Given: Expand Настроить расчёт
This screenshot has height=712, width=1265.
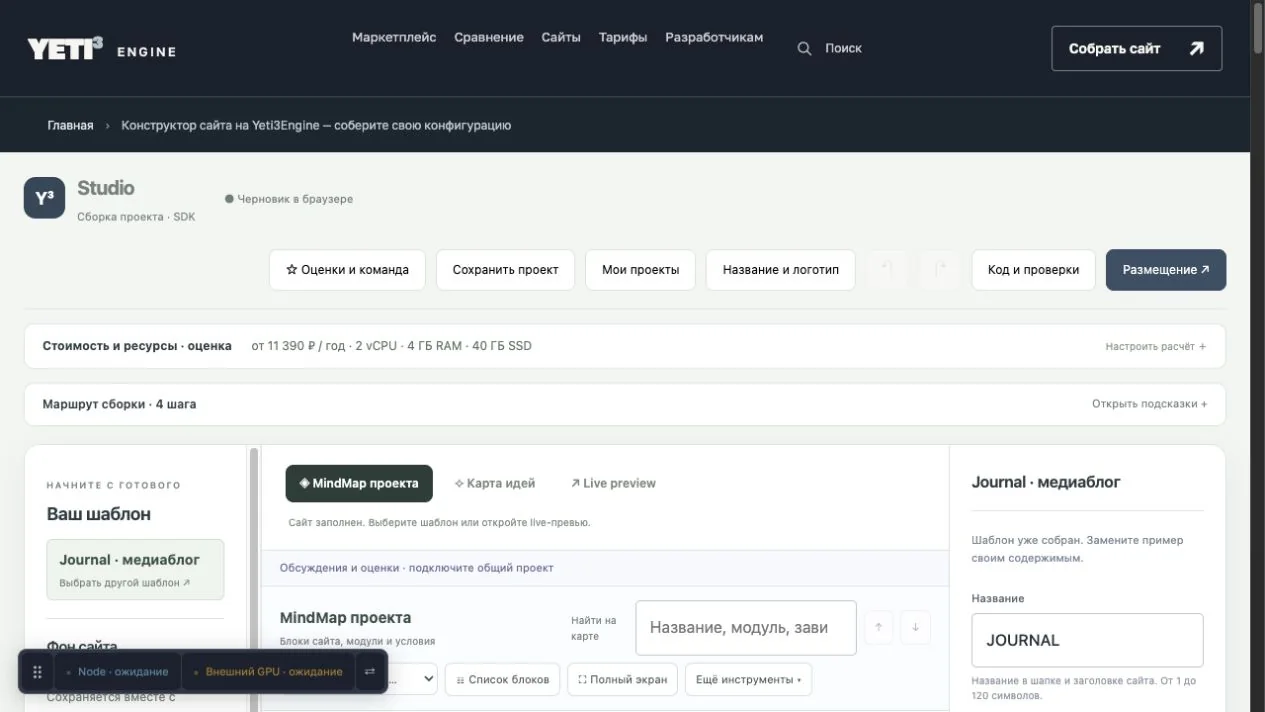Looking at the screenshot, I should 1155,346.
